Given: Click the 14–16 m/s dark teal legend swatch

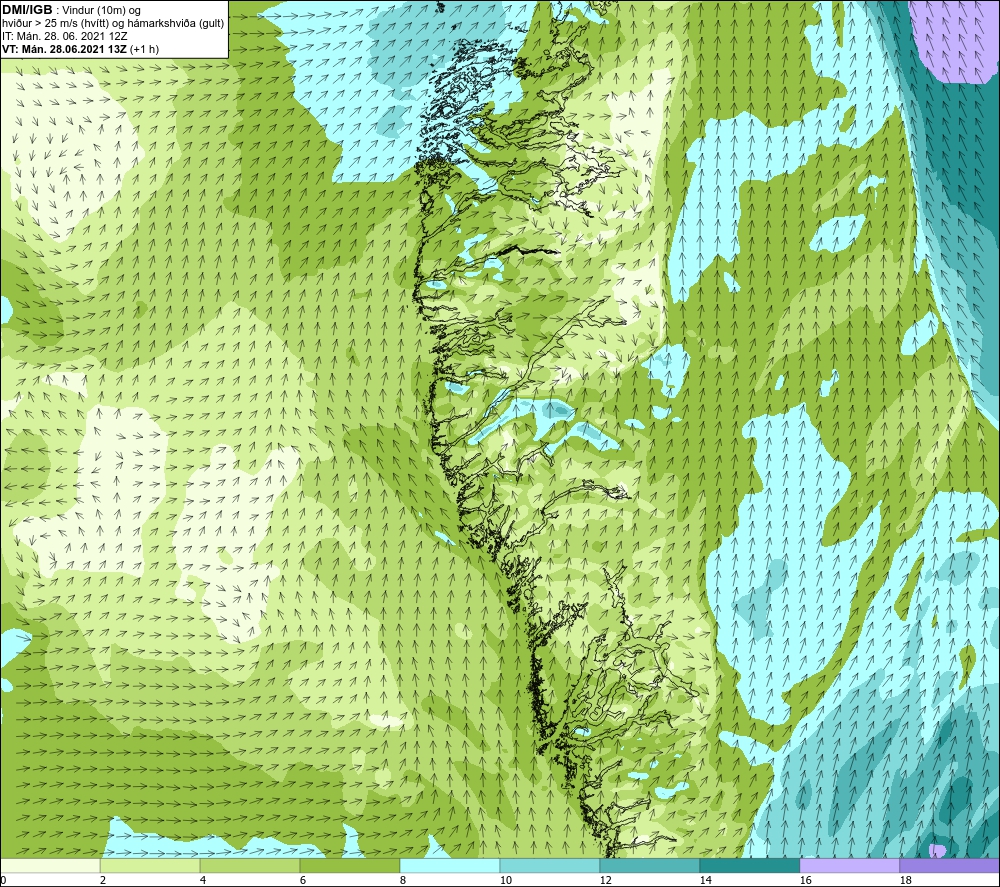Looking at the screenshot, I should (749, 865).
